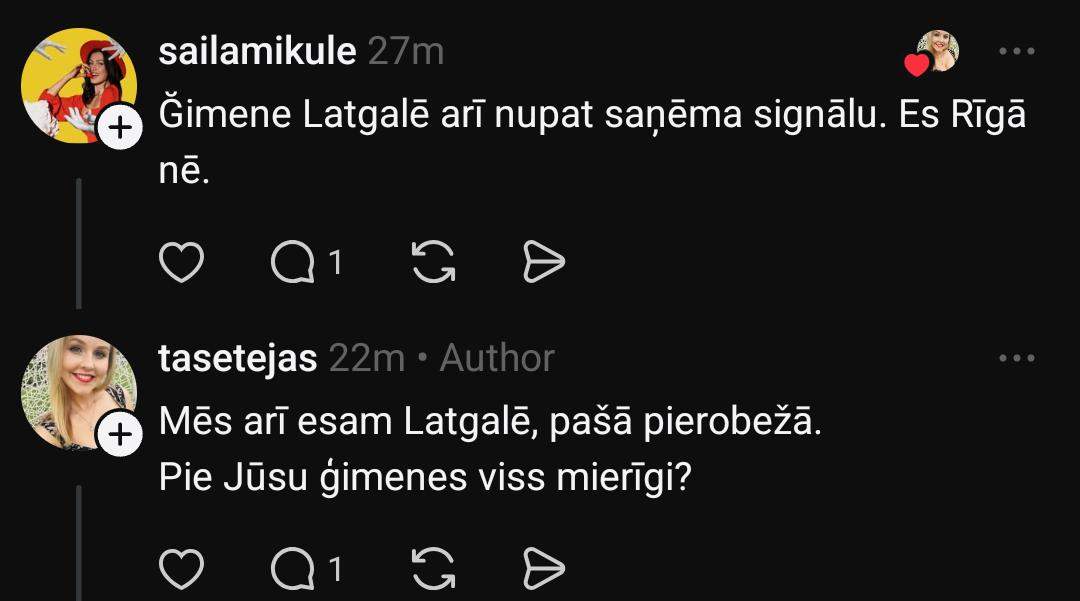View sailamikule's profile picture
The image size is (1080, 601).
pos(78,85)
